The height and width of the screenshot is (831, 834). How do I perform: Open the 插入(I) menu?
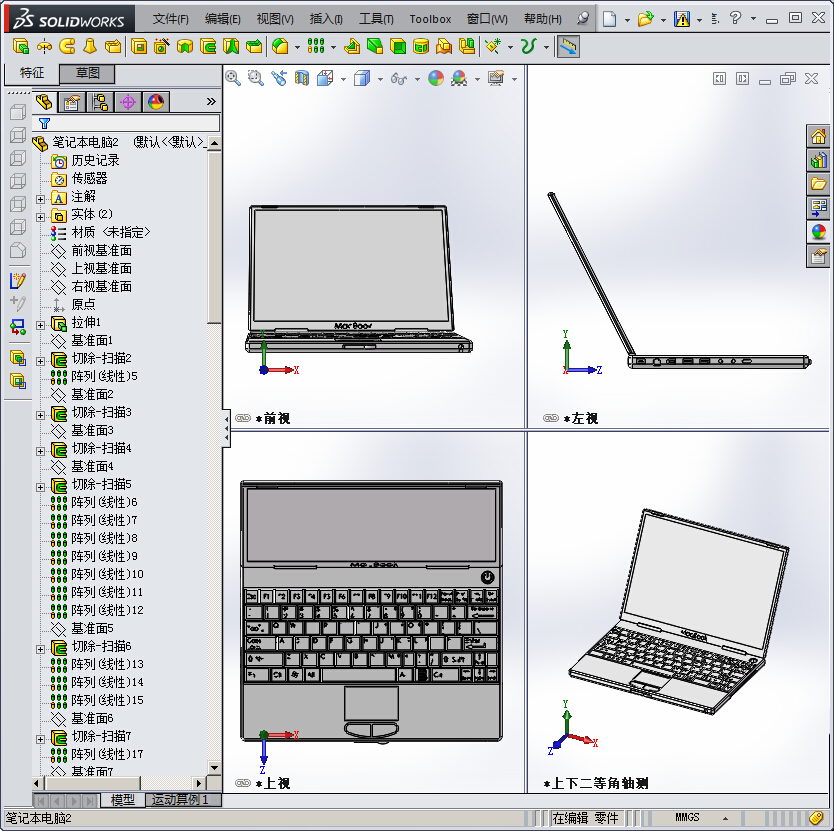(x=325, y=18)
